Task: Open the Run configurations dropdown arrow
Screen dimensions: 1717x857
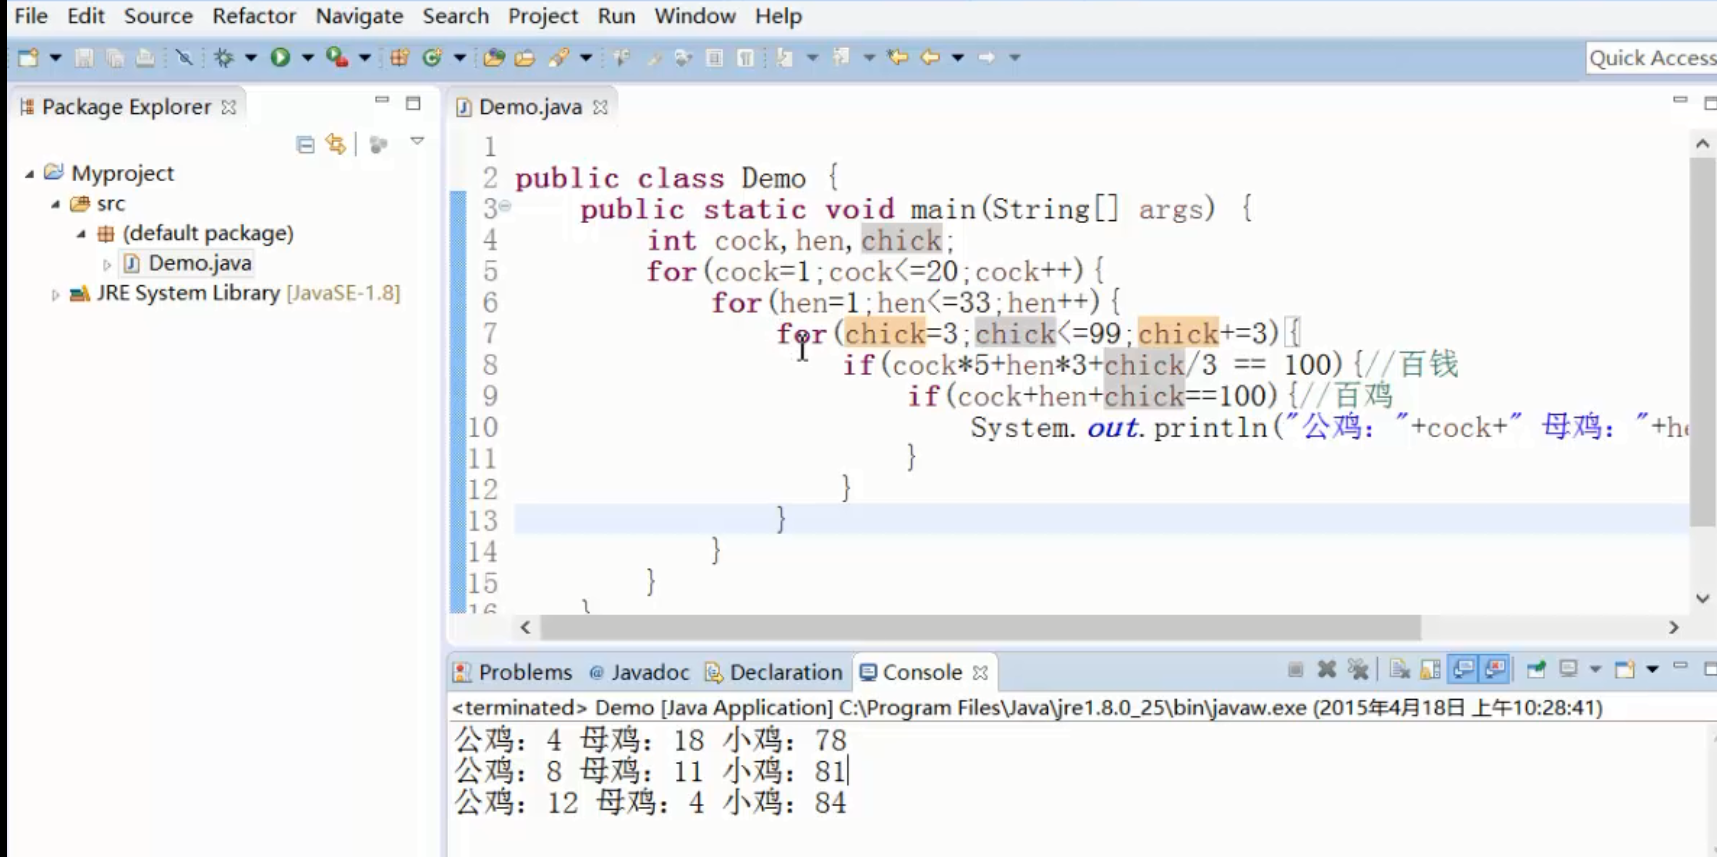Action: pos(307,58)
